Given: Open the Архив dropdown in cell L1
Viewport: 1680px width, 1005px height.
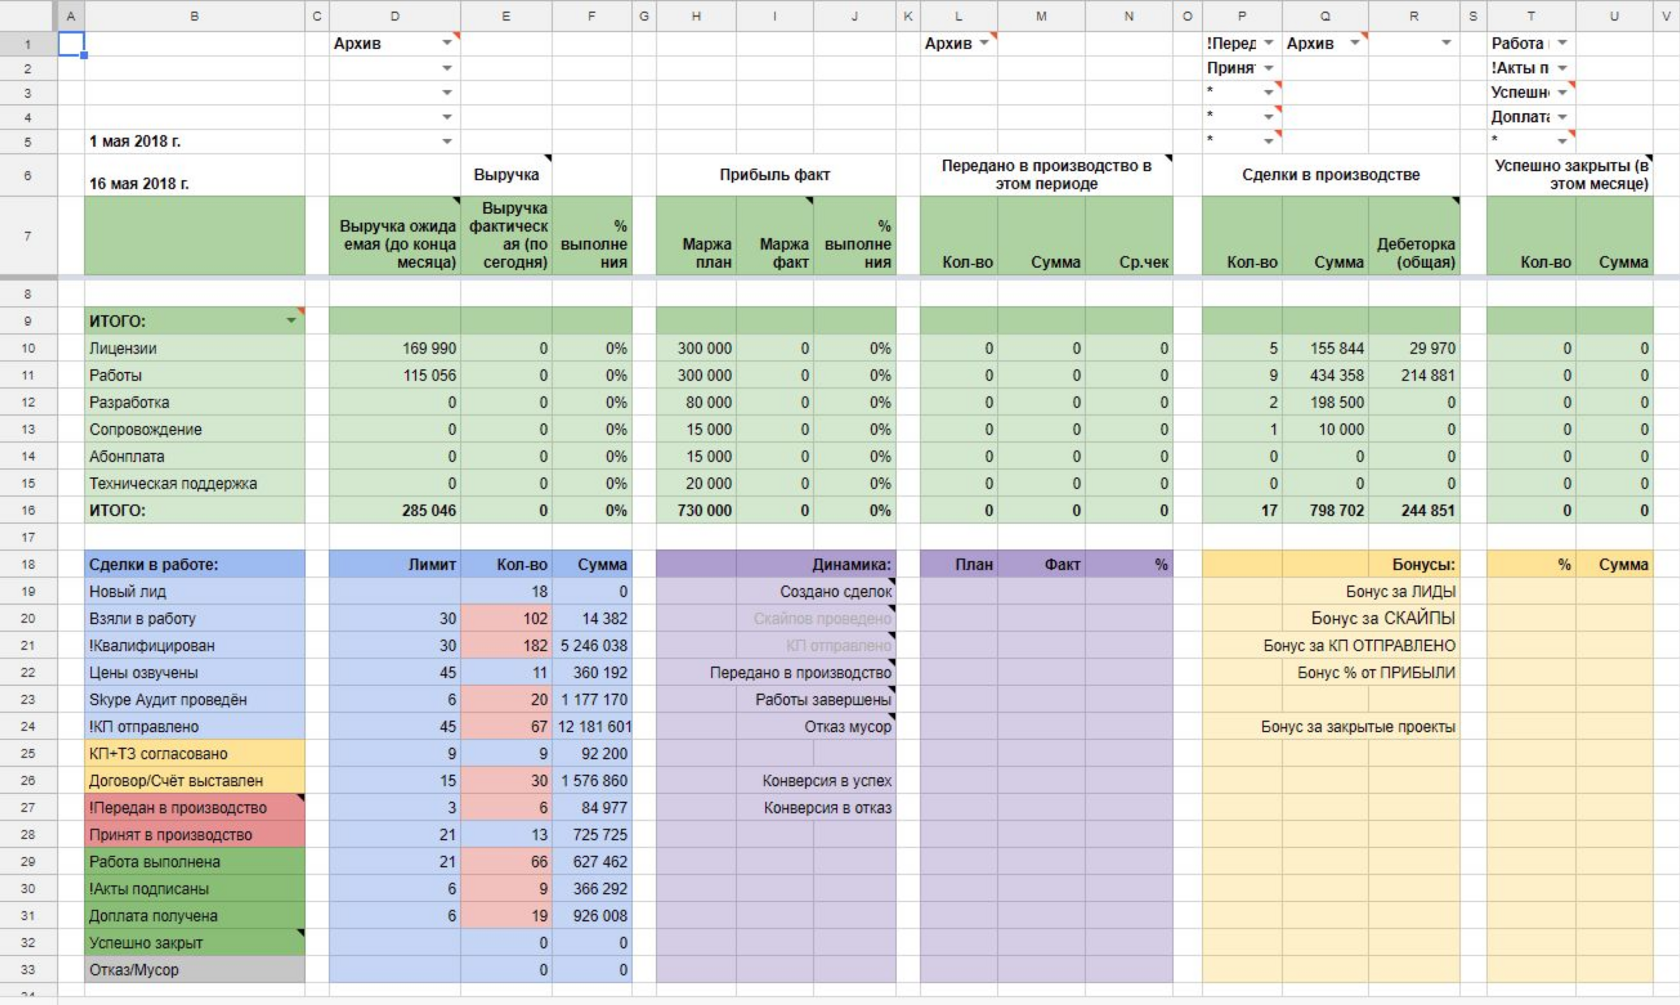Looking at the screenshot, I should pos(984,43).
